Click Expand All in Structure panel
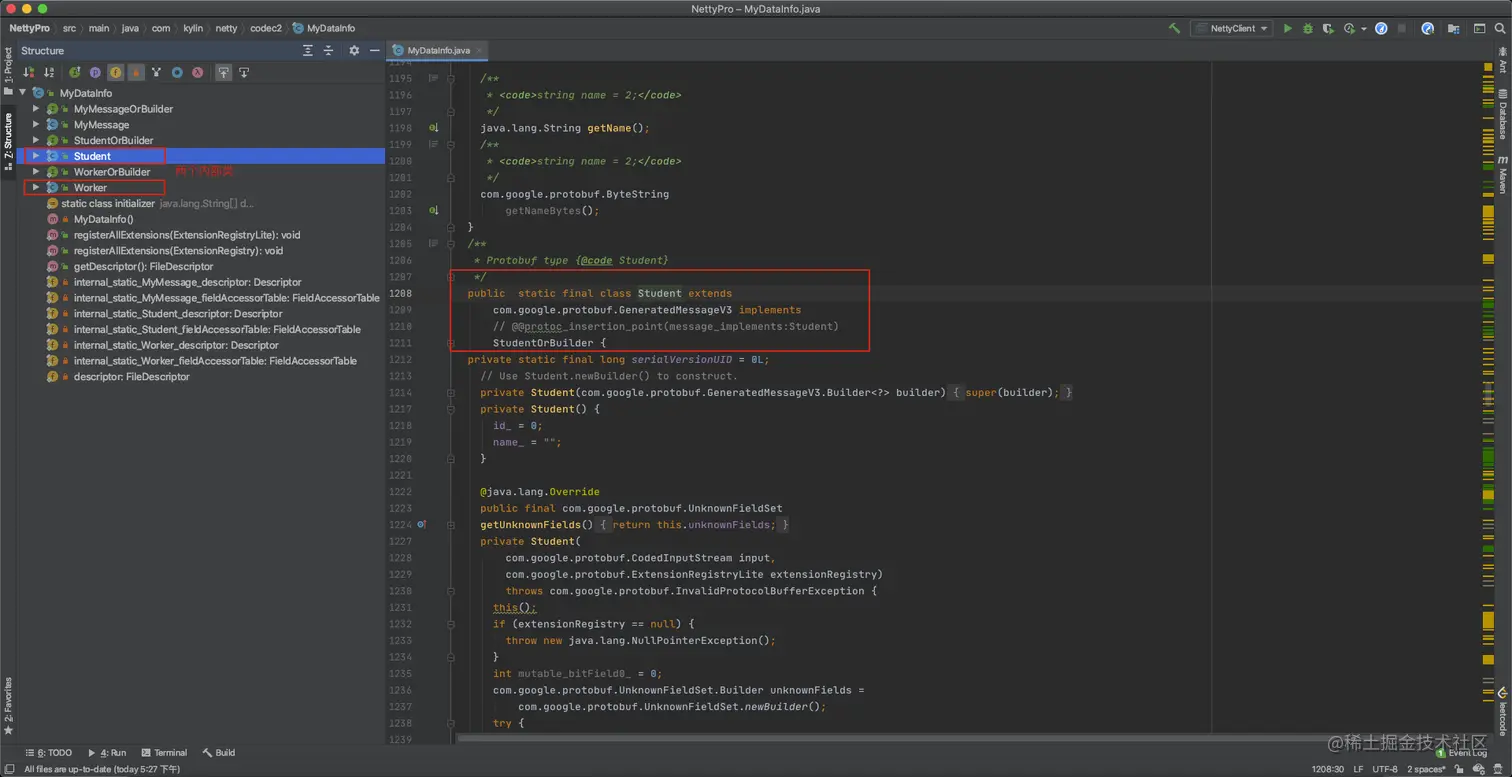Image resolution: width=1512 pixels, height=777 pixels. [x=308, y=51]
